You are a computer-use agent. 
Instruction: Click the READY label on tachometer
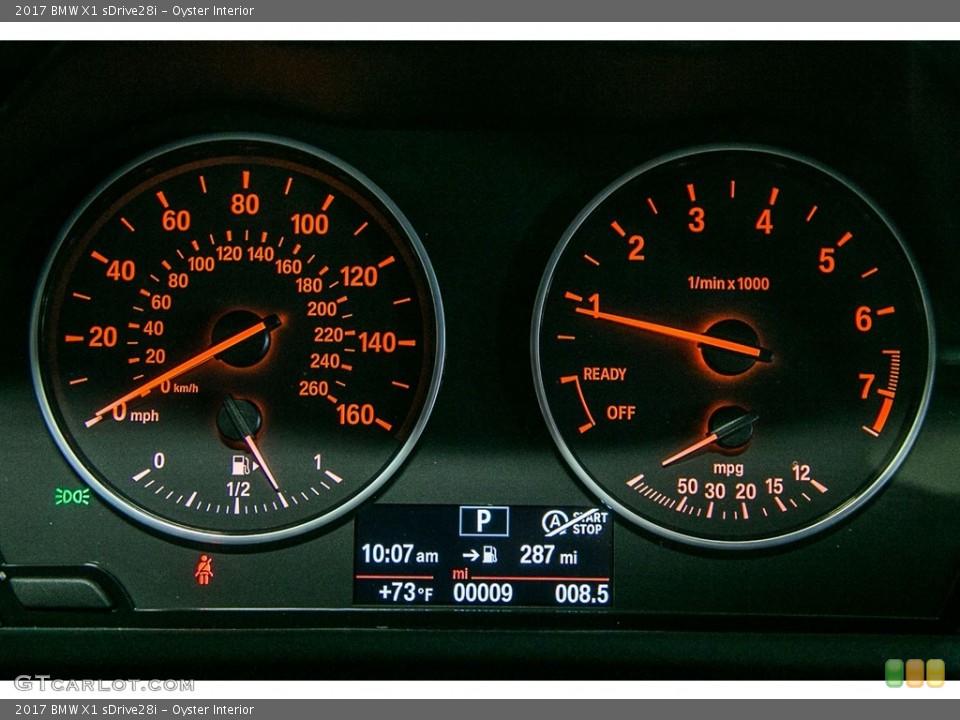tap(604, 374)
